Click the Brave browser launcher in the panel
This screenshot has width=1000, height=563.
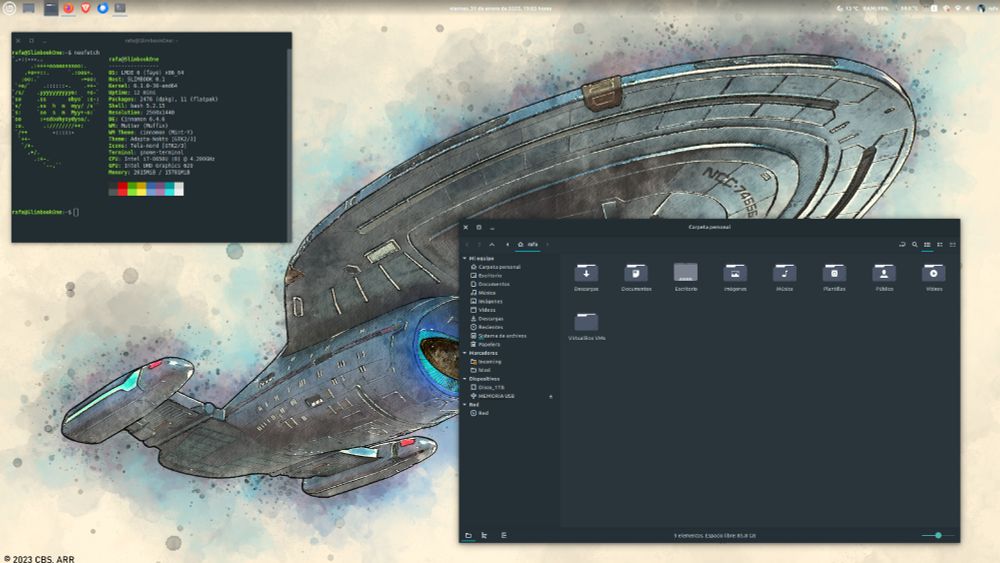85,8
